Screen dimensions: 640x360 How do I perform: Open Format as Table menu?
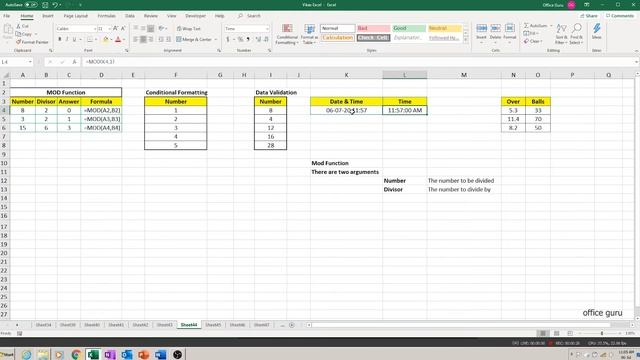pos(309,34)
